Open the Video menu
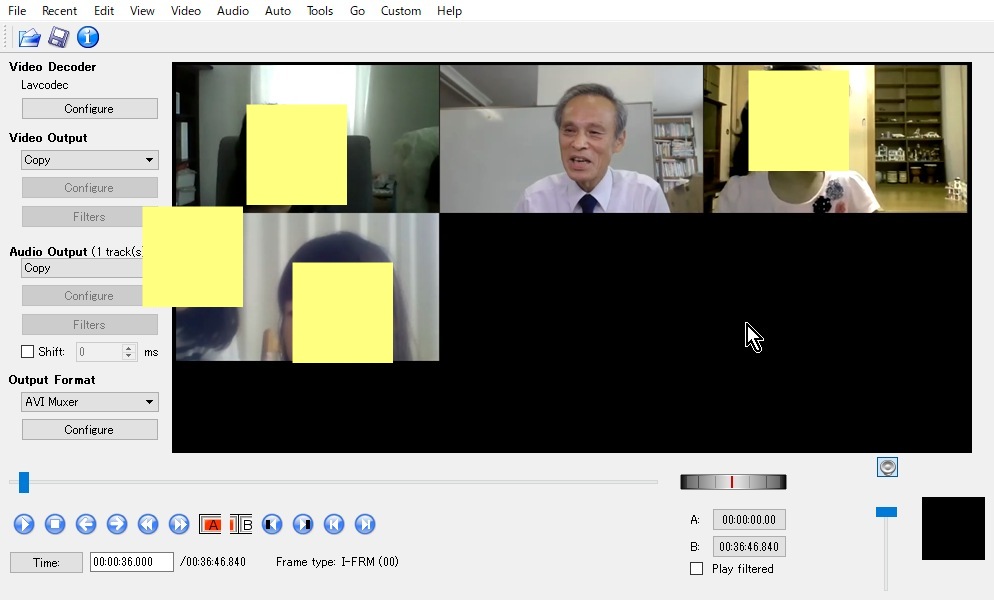 point(186,11)
